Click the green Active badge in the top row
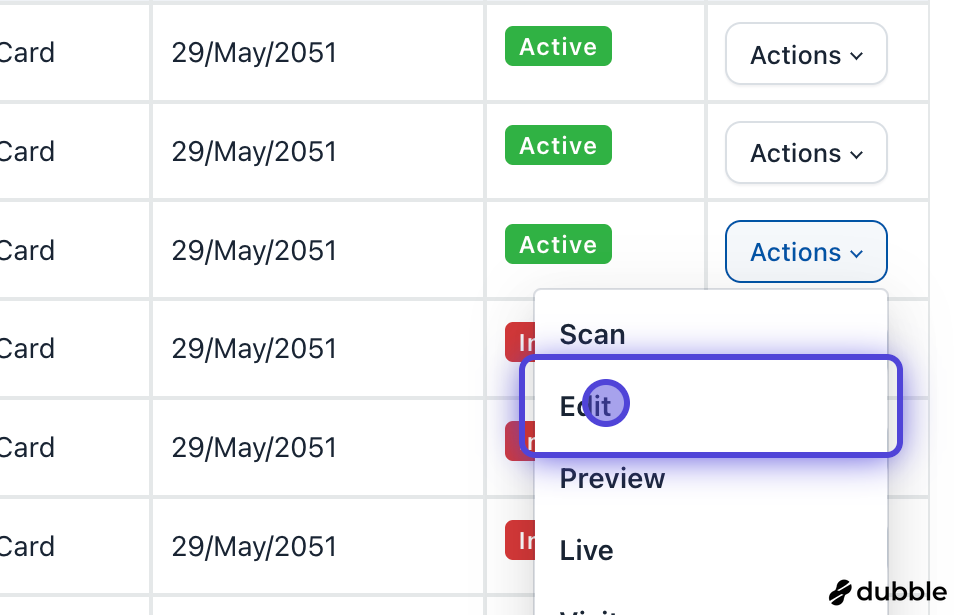Viewport: 960px width, 615px height. pos(558,47)
